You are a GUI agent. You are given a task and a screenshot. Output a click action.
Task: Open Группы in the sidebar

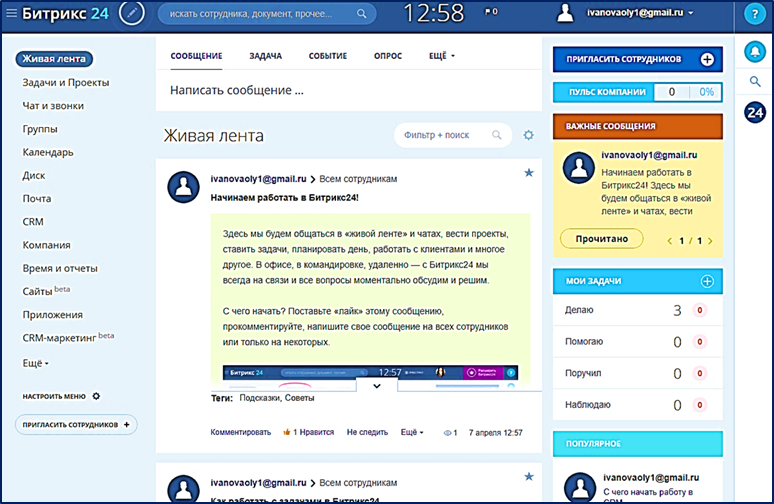click(39, 129)
